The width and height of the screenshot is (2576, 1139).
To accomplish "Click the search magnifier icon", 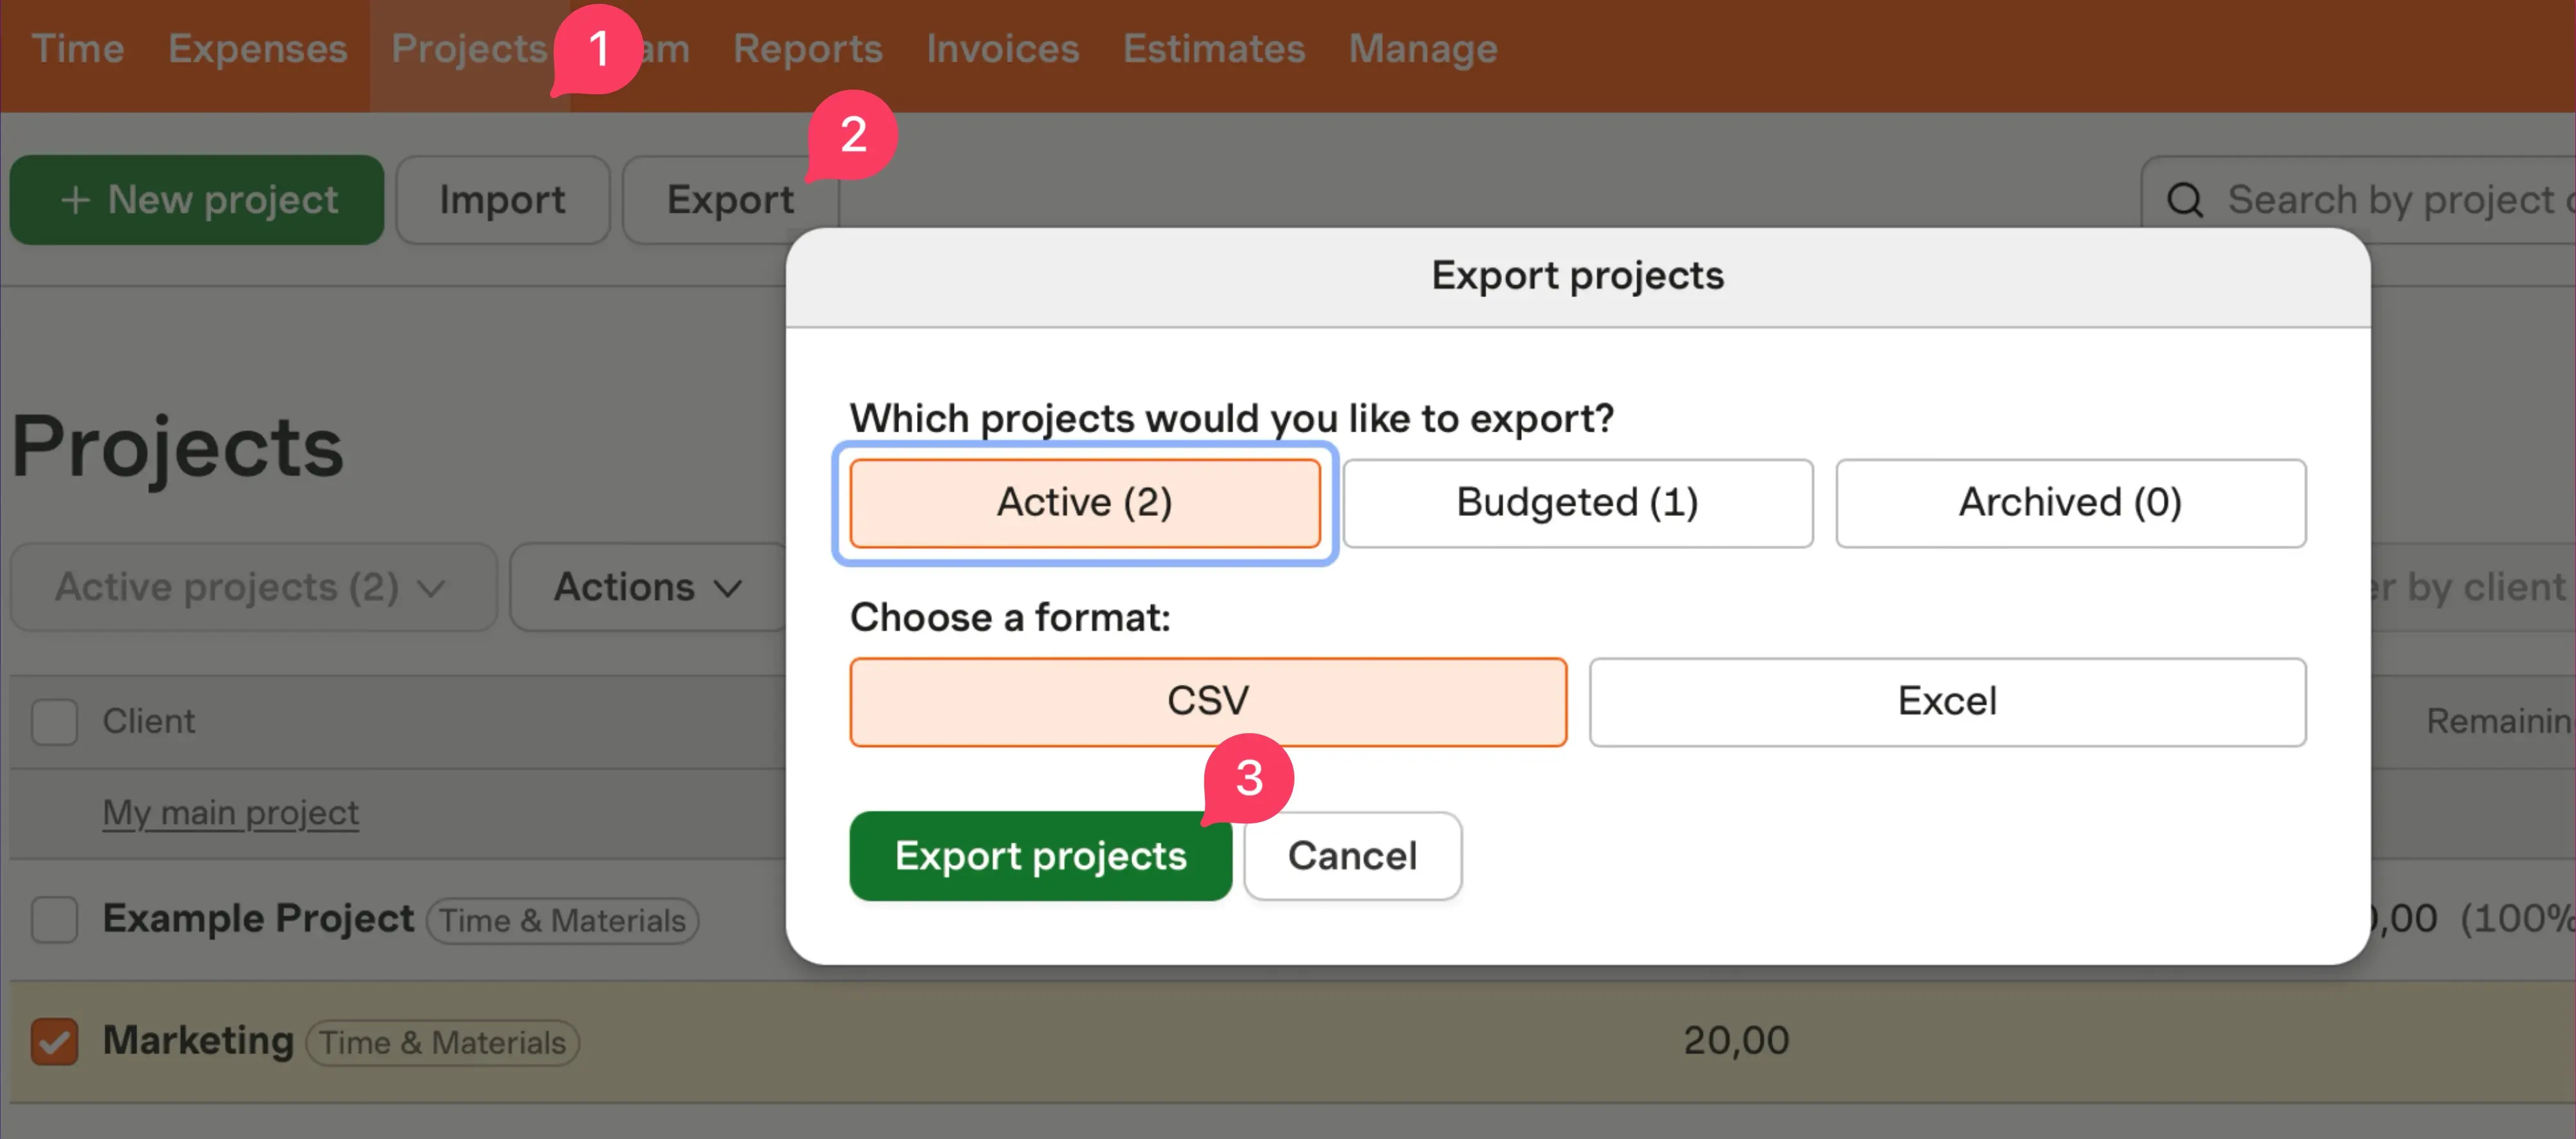I will pyautogui.click(x=2184, y=200).
